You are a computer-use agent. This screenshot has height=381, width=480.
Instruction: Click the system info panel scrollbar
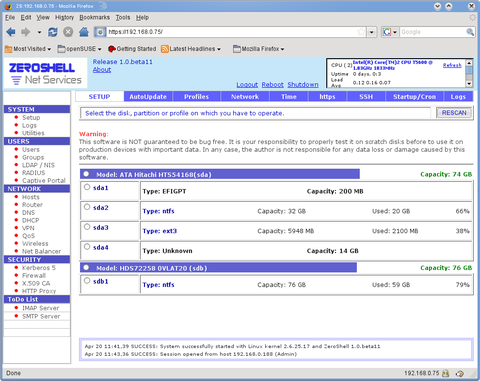coord(469,73)
